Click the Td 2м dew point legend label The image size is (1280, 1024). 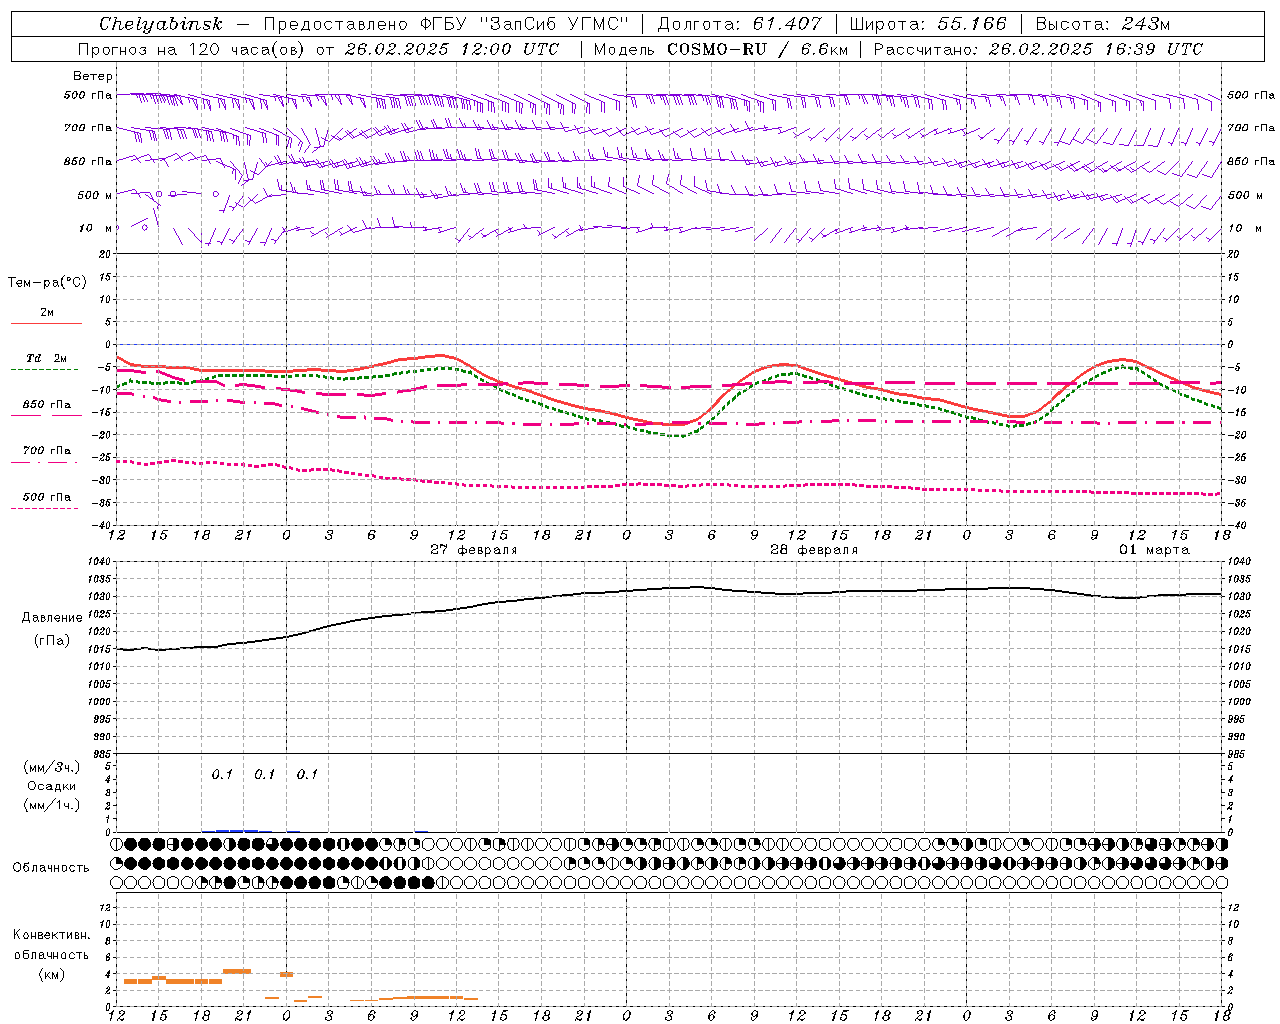47,358
